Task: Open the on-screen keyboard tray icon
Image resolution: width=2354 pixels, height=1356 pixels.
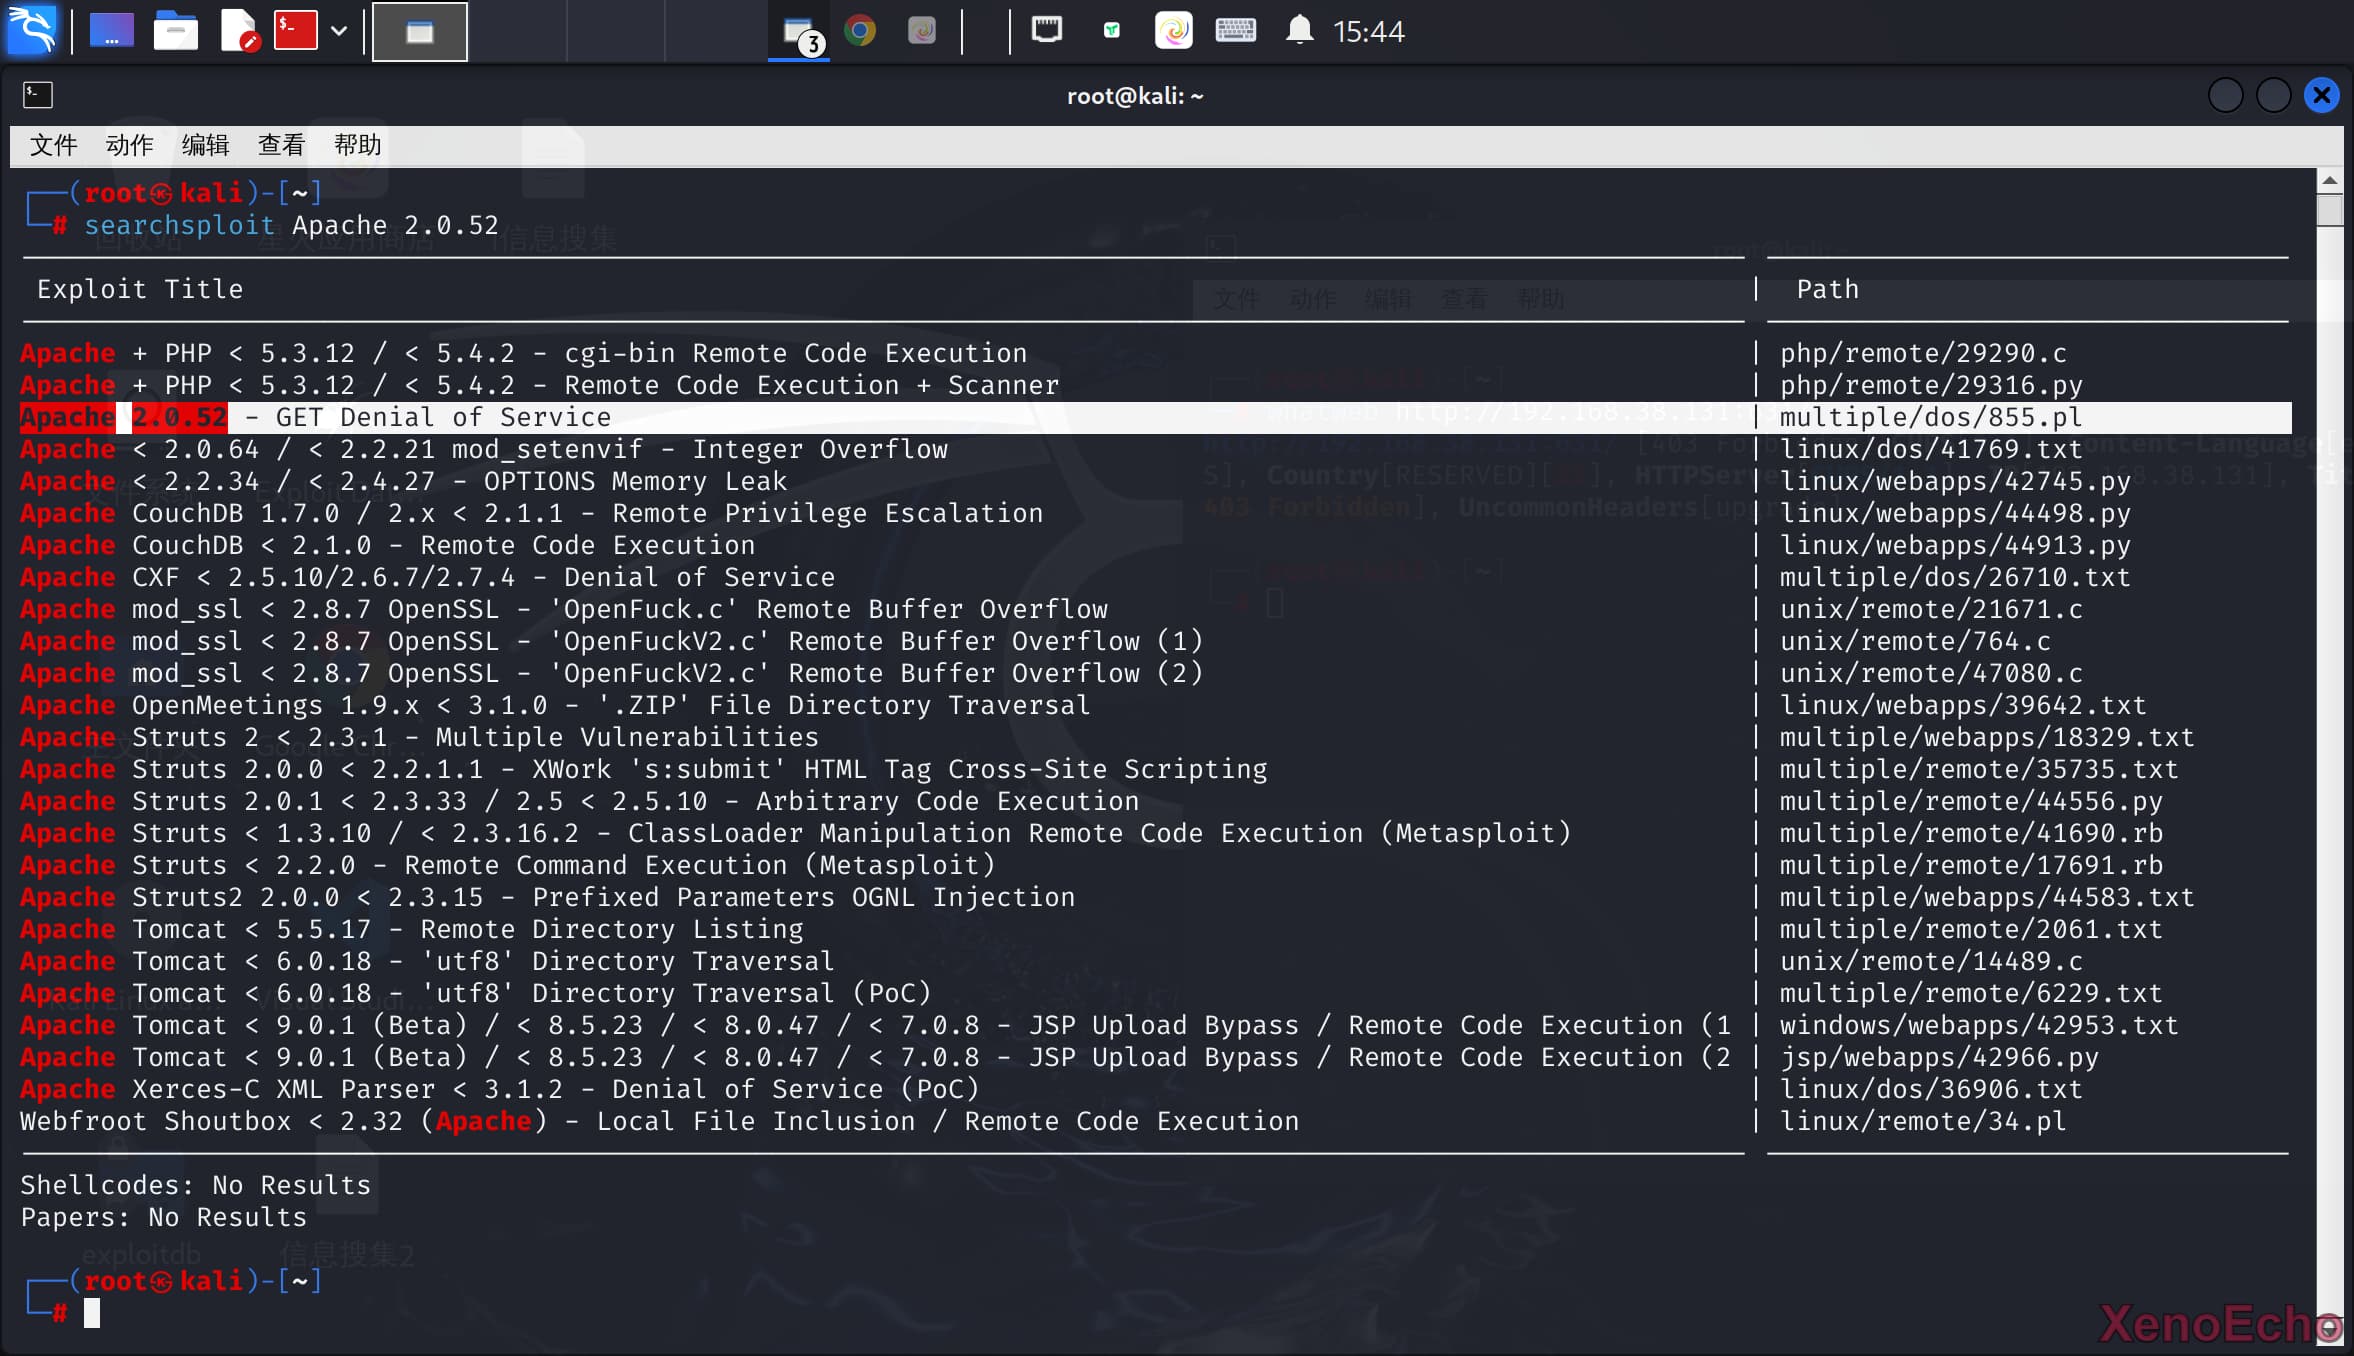Action: [1235, 30]
